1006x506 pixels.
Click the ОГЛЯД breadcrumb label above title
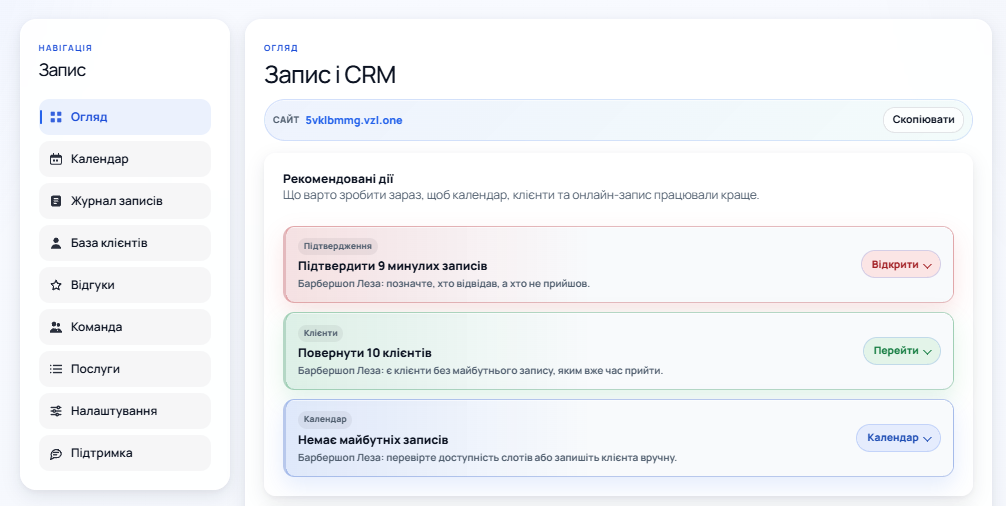(281, 48)
